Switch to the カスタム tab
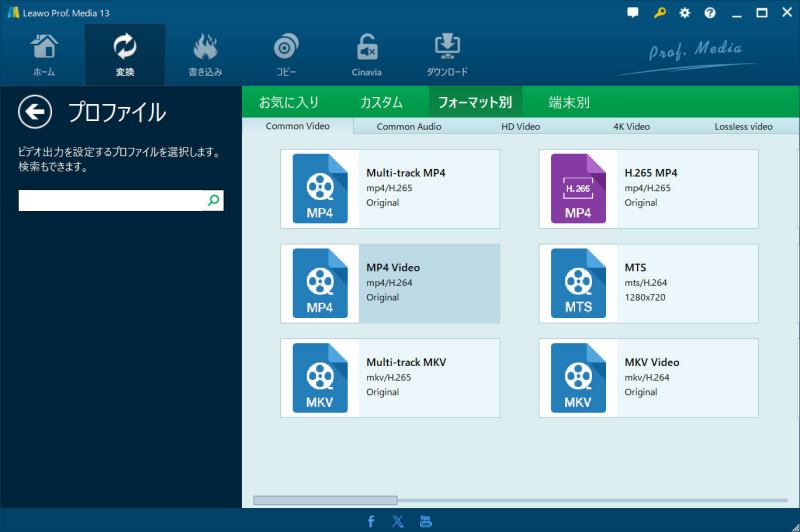Image resolution: width=800 pixels, height=532 pixels. tap(381, 102)
